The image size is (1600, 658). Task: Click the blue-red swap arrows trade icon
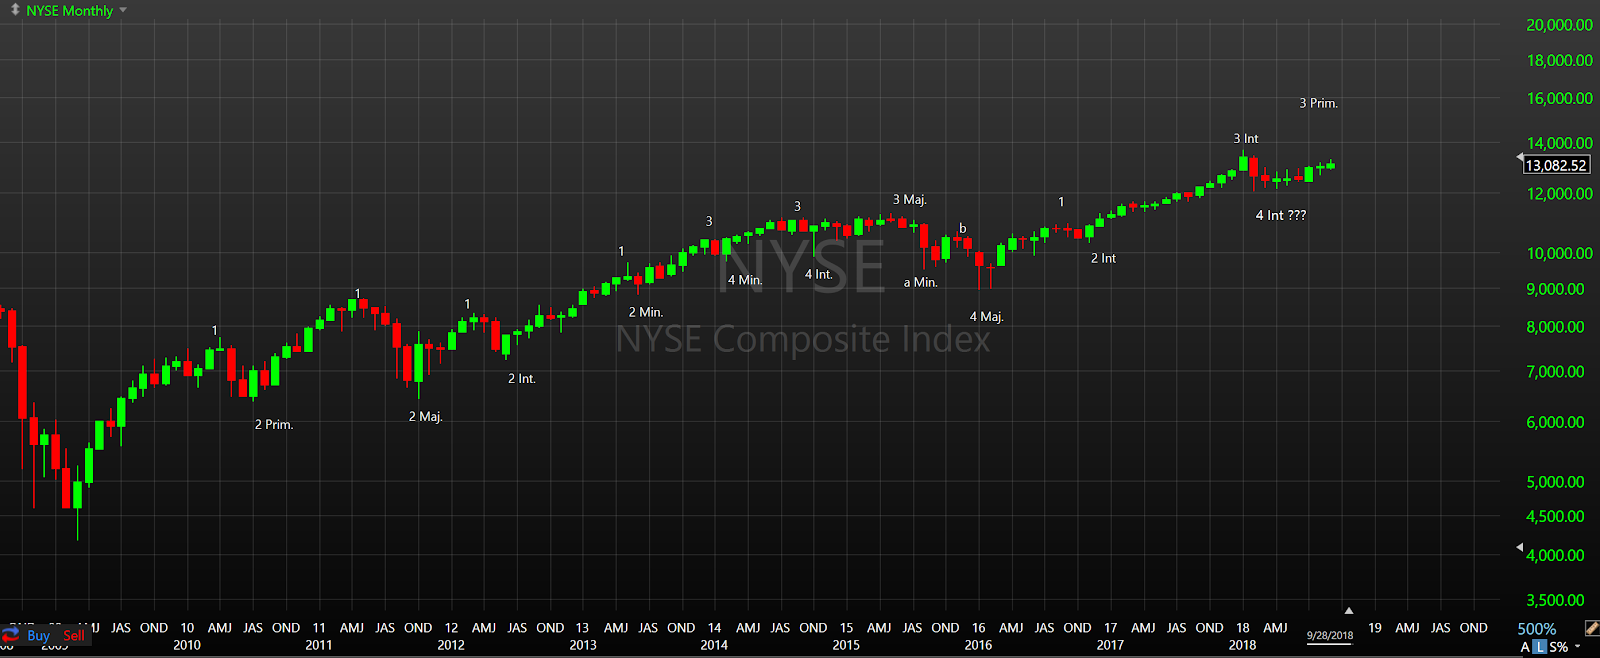pyautogui.click(x=11, y=635)
